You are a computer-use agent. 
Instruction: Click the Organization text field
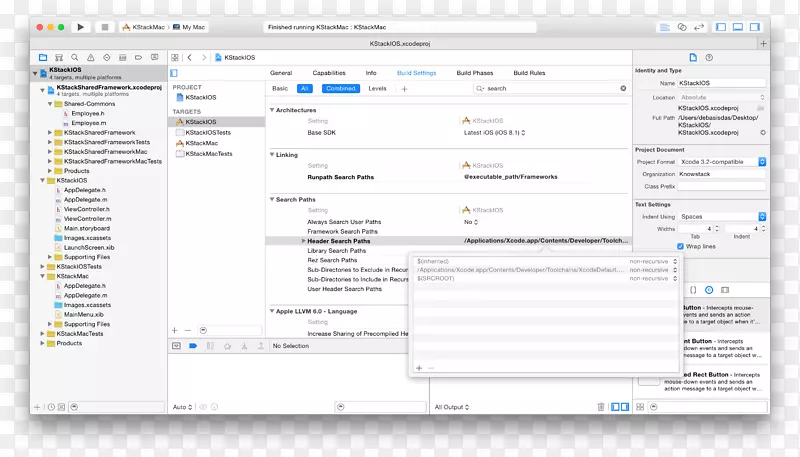721,173
